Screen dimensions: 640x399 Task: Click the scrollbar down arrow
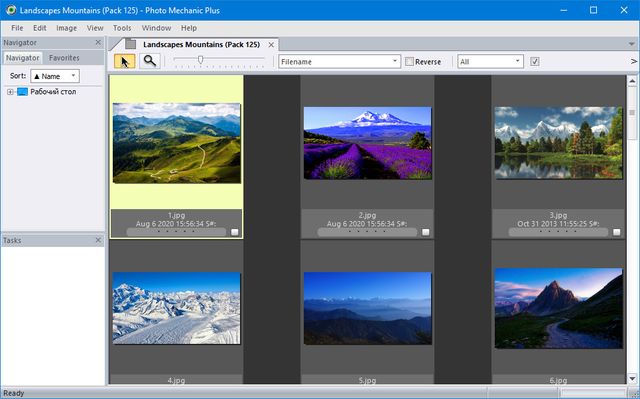pyautogui.click(x=632, y=379)
